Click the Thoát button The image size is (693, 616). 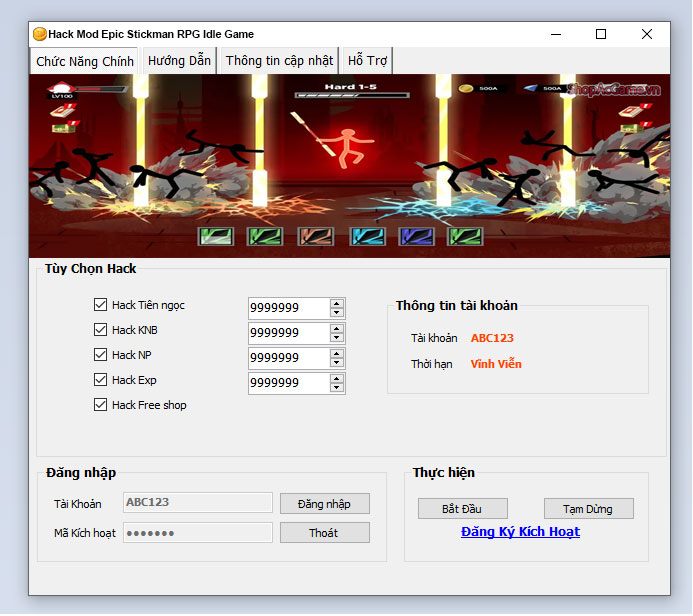coord(325,533)
